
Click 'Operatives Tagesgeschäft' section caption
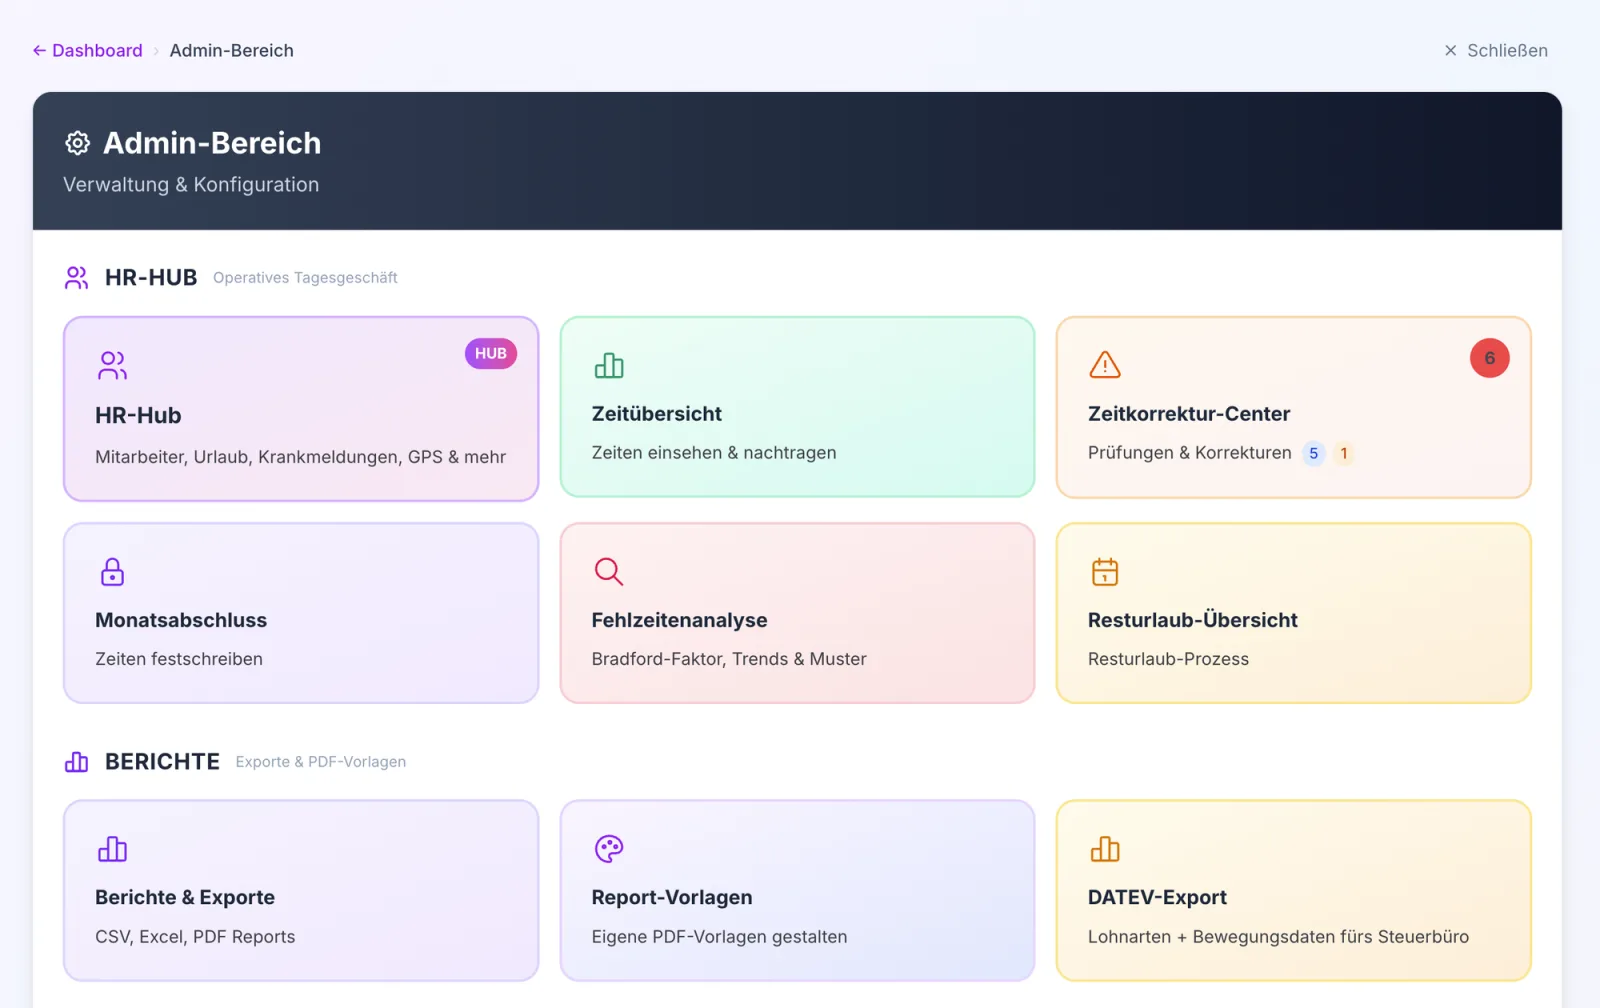click(305, 278)
